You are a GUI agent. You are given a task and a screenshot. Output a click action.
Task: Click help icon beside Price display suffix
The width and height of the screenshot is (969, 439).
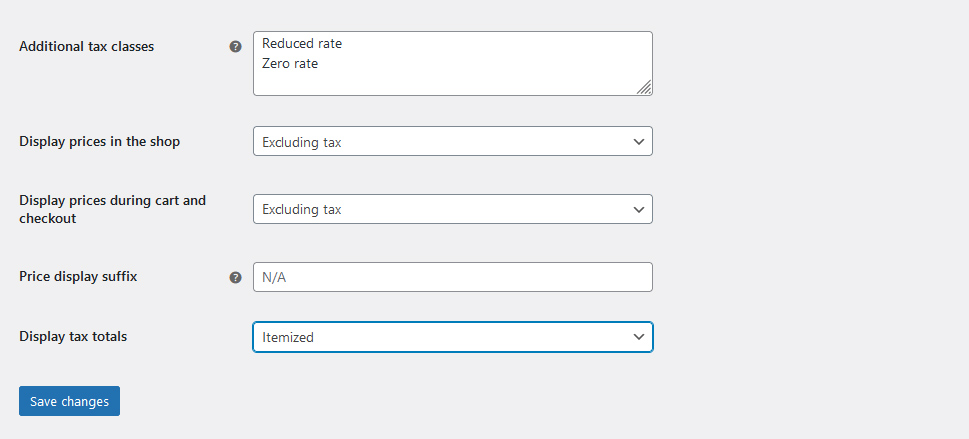coord(236,277)
